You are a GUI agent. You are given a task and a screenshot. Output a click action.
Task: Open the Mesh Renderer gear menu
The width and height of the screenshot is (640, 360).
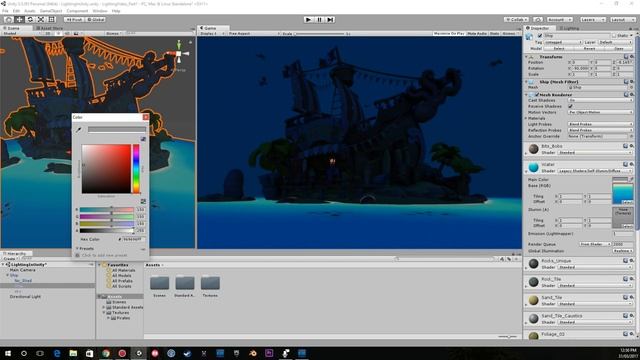pyautogui.click(x=631, y=94)
